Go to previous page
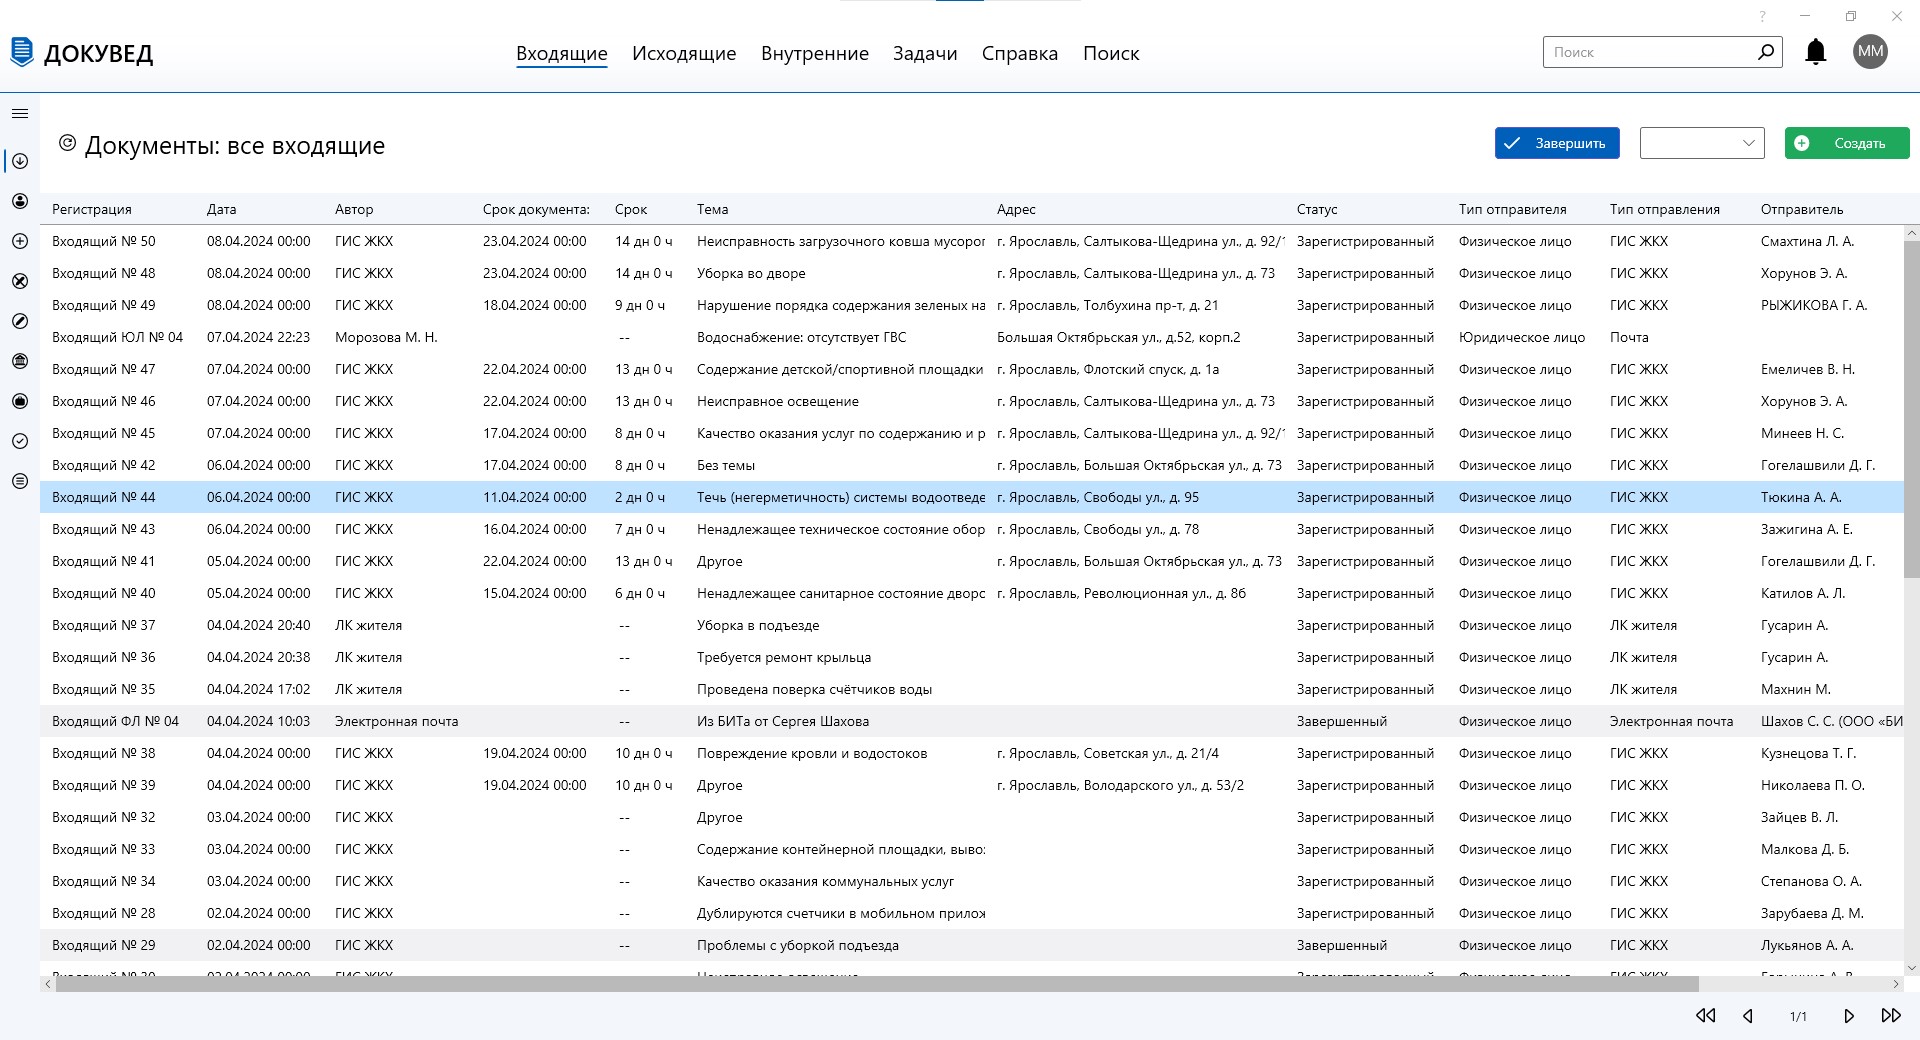 1748,1016
